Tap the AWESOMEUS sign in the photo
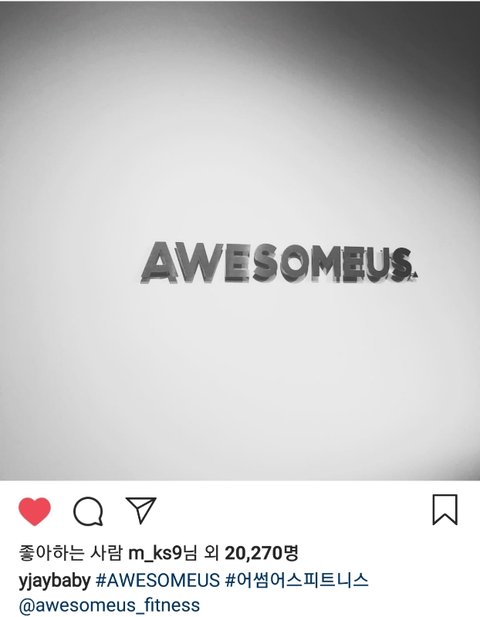Image resolution: width=480 pixels, height=617 pixels. tap(279, 263)
